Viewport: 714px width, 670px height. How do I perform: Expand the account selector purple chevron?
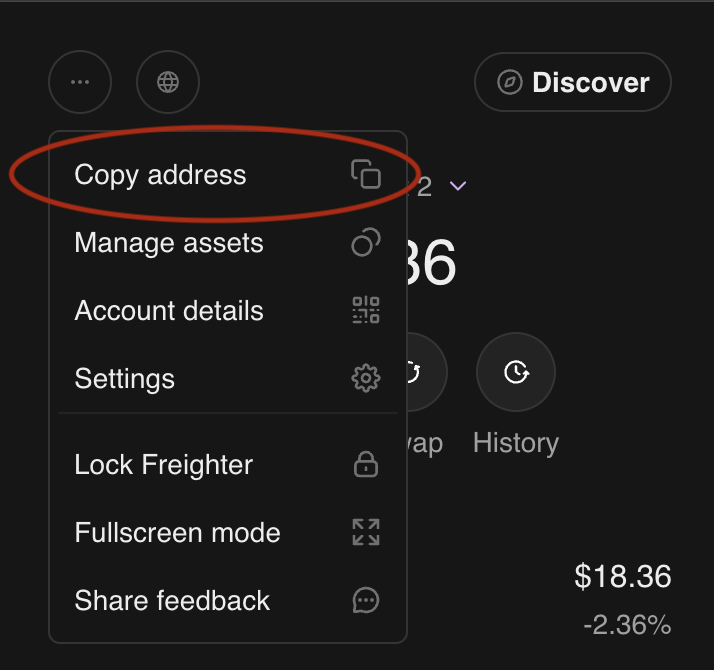click(x=458, y=187)
